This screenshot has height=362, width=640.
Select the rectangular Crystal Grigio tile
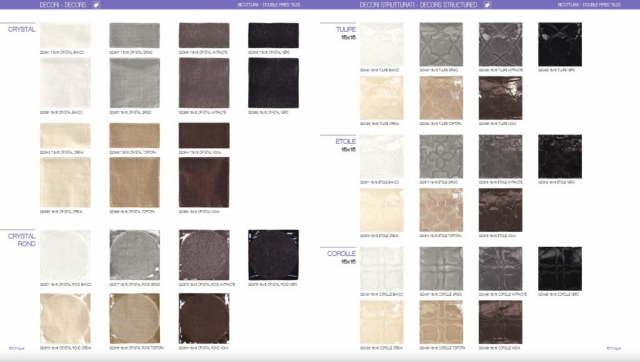pyautogui.click(x=135, y=36)
